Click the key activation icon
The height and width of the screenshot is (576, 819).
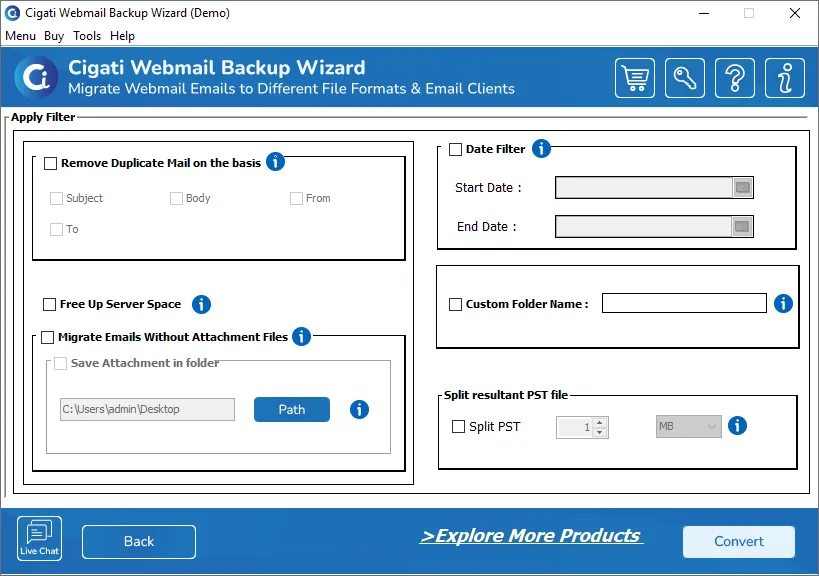pos(685,78)
